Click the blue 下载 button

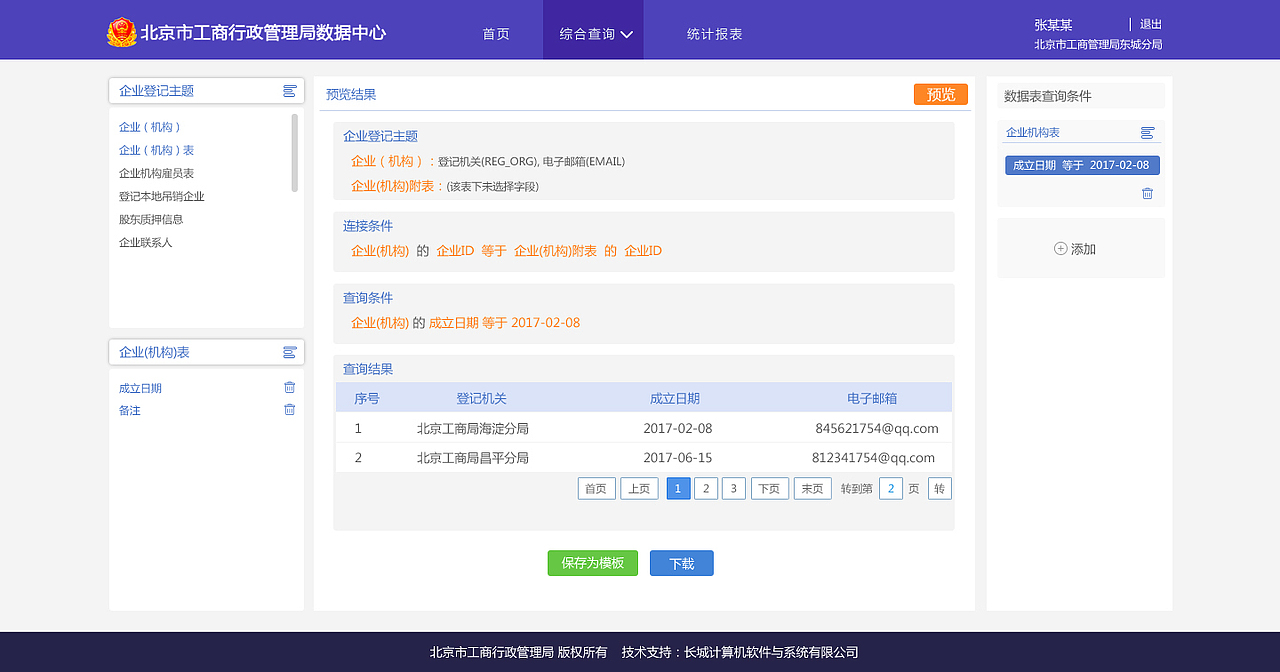click(x=682, y=563)
